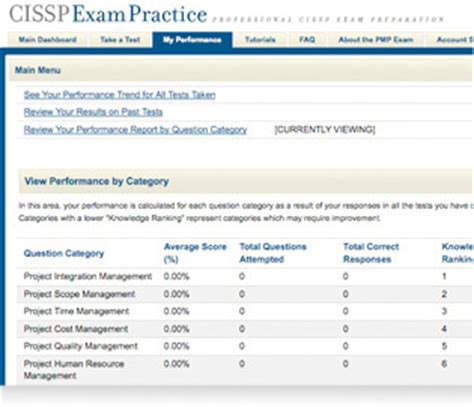Click the Average Score (%) column header
474x407 pixels.
pos(195,253)
